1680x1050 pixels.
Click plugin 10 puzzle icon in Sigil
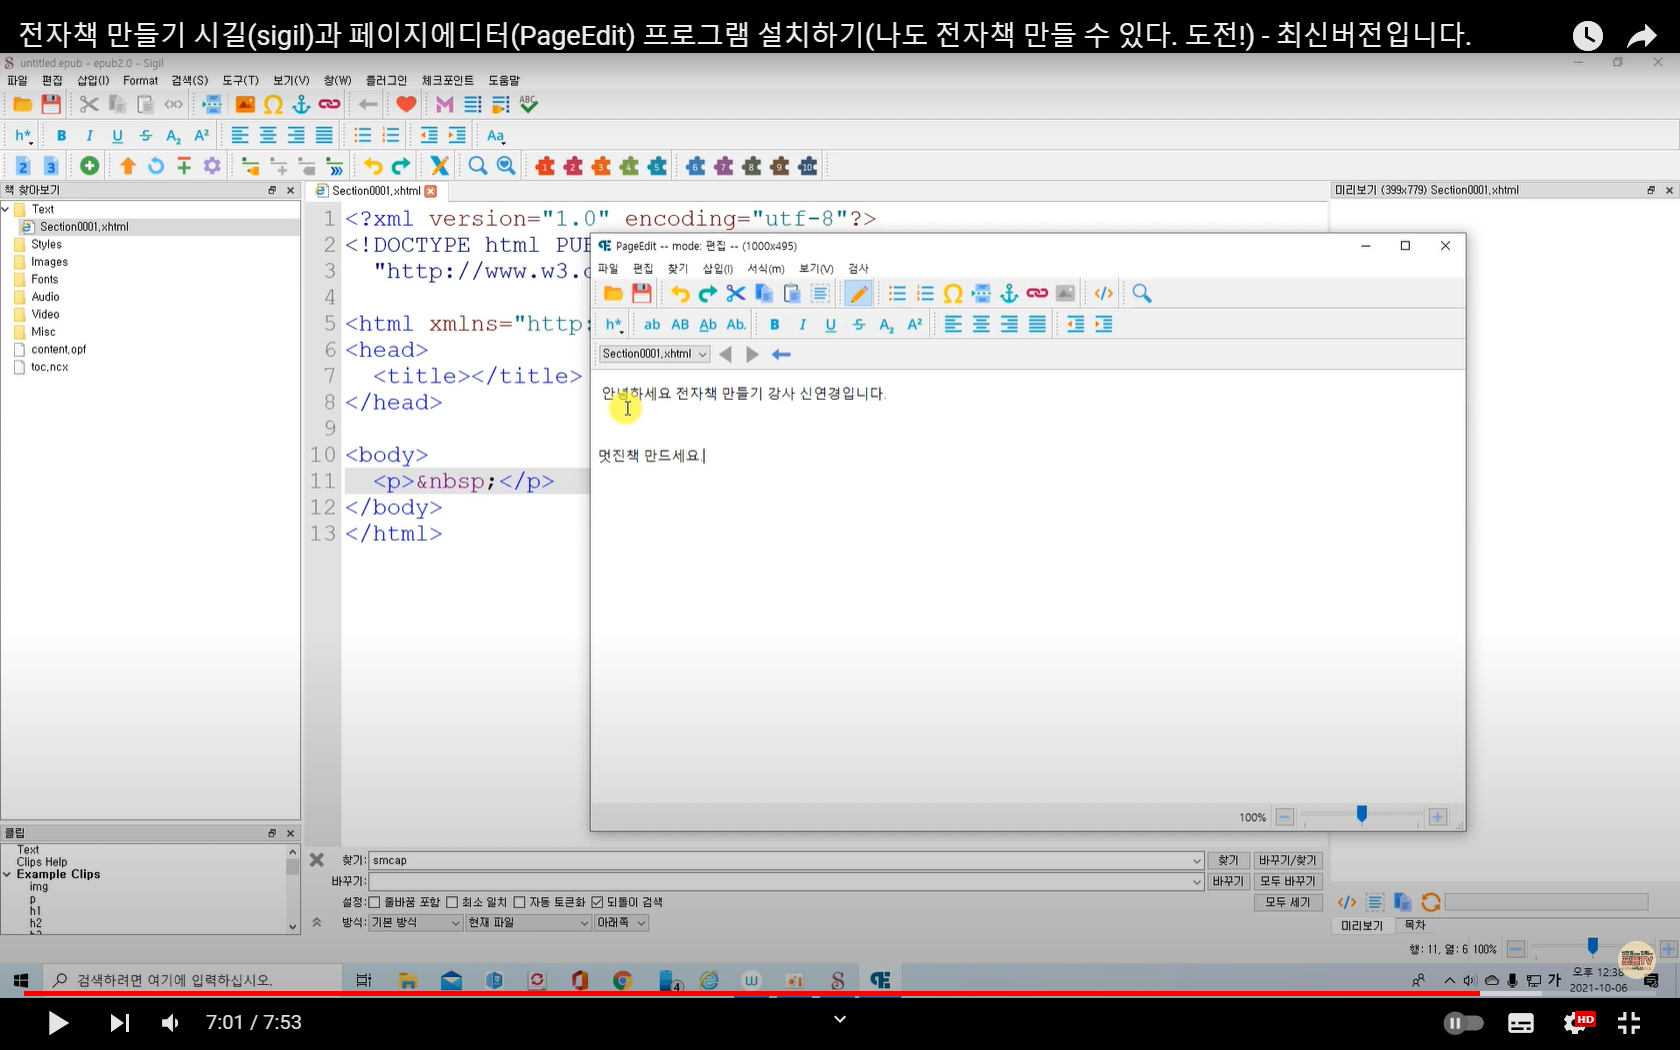coord(808,166)
